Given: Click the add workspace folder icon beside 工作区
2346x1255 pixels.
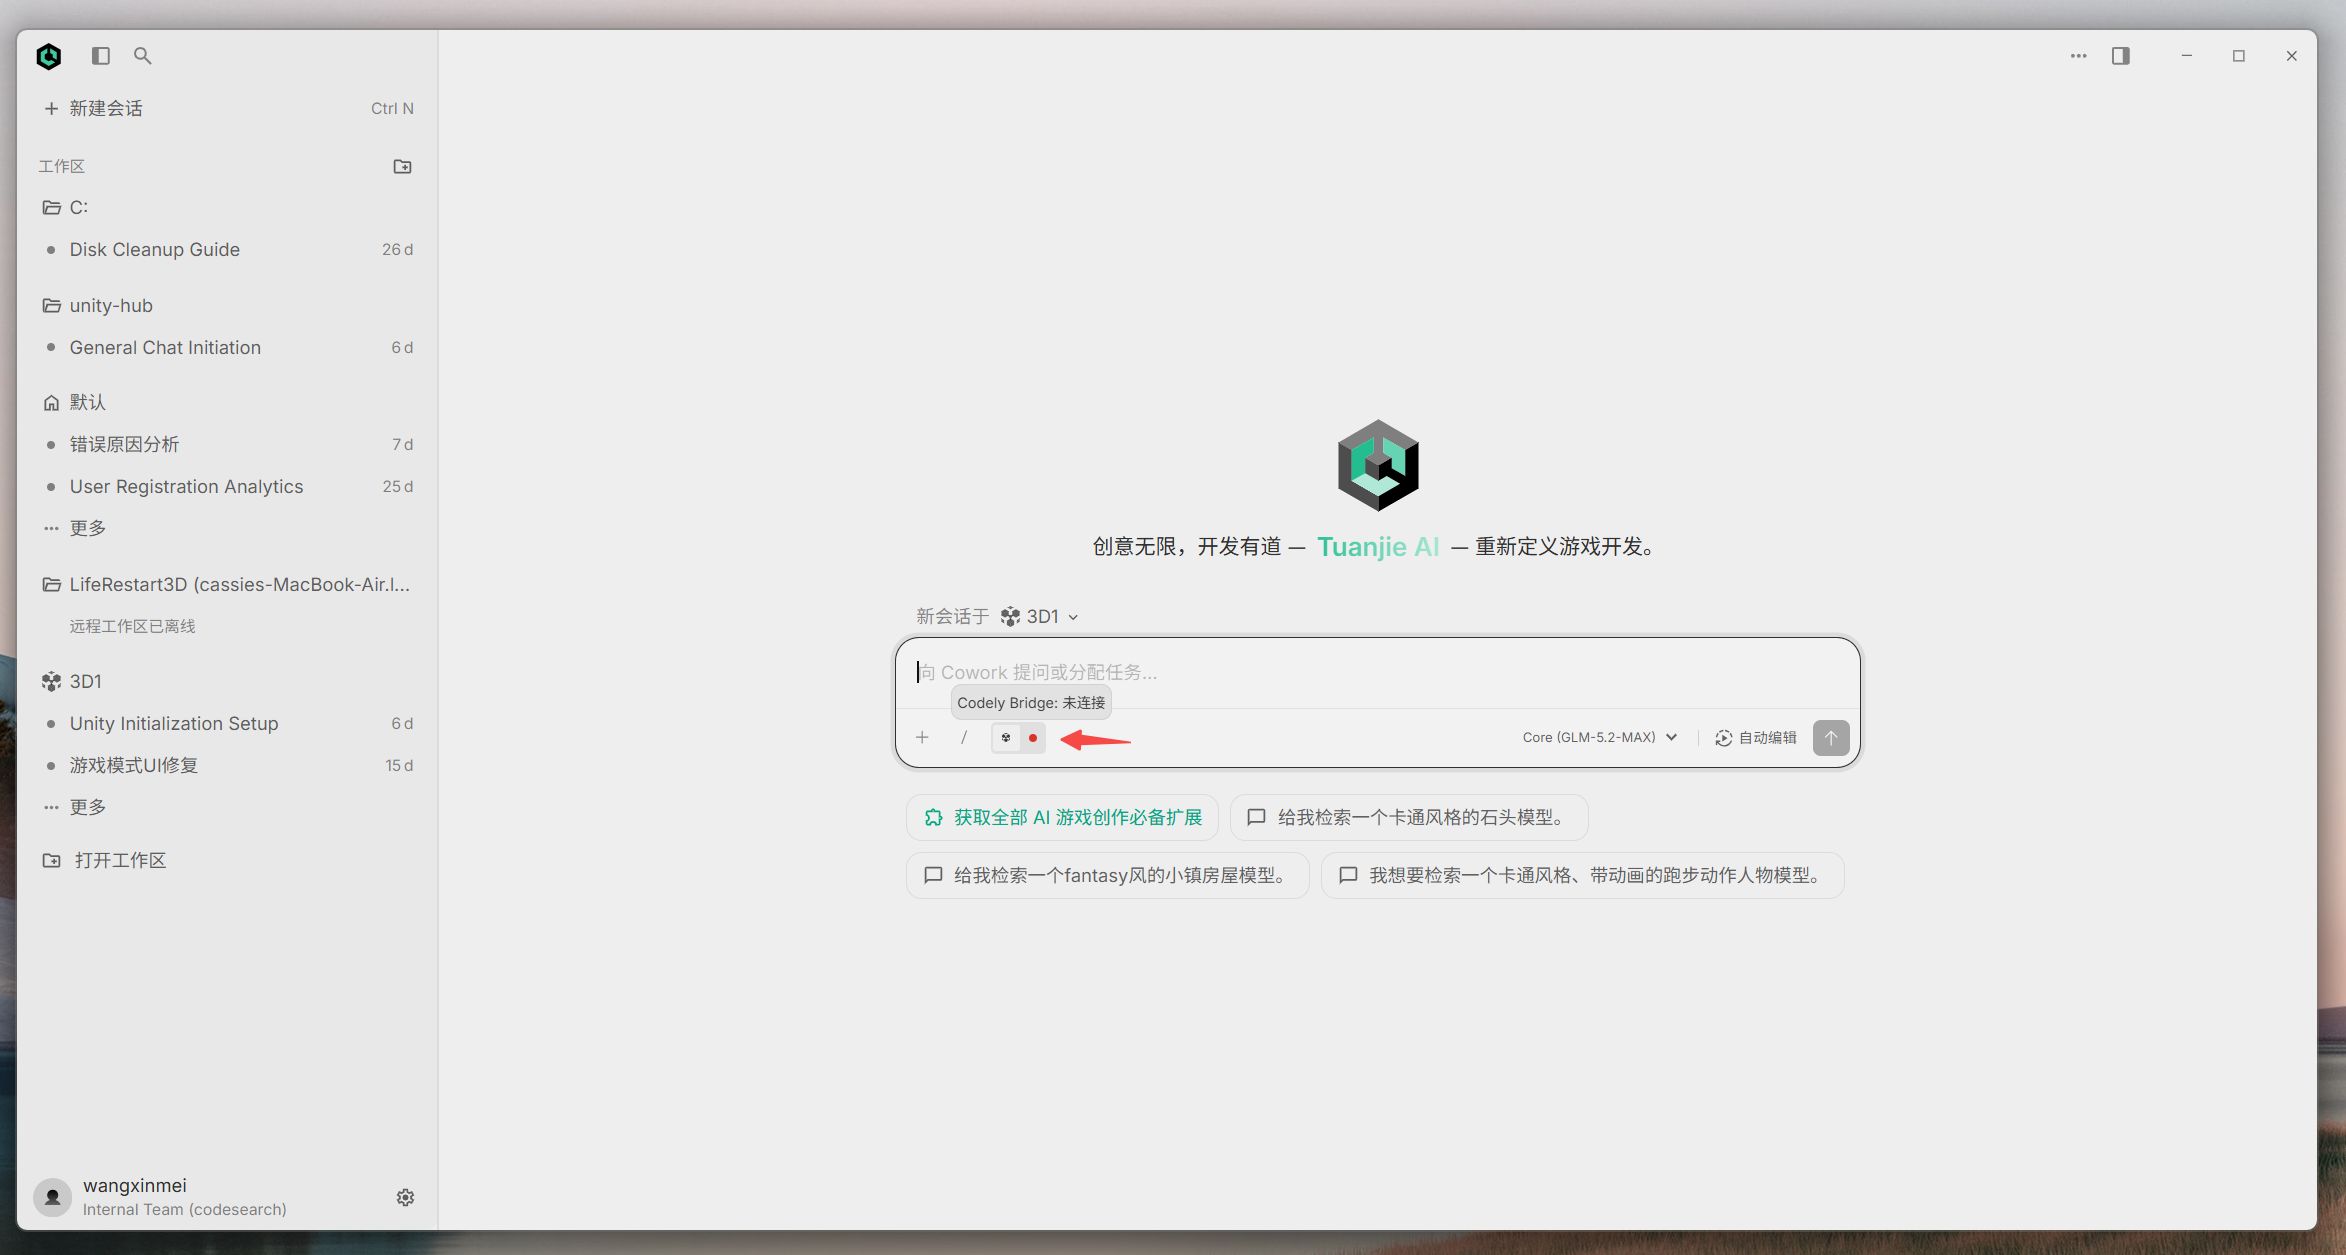Looking at the screenshot, I should coord(403,166).
